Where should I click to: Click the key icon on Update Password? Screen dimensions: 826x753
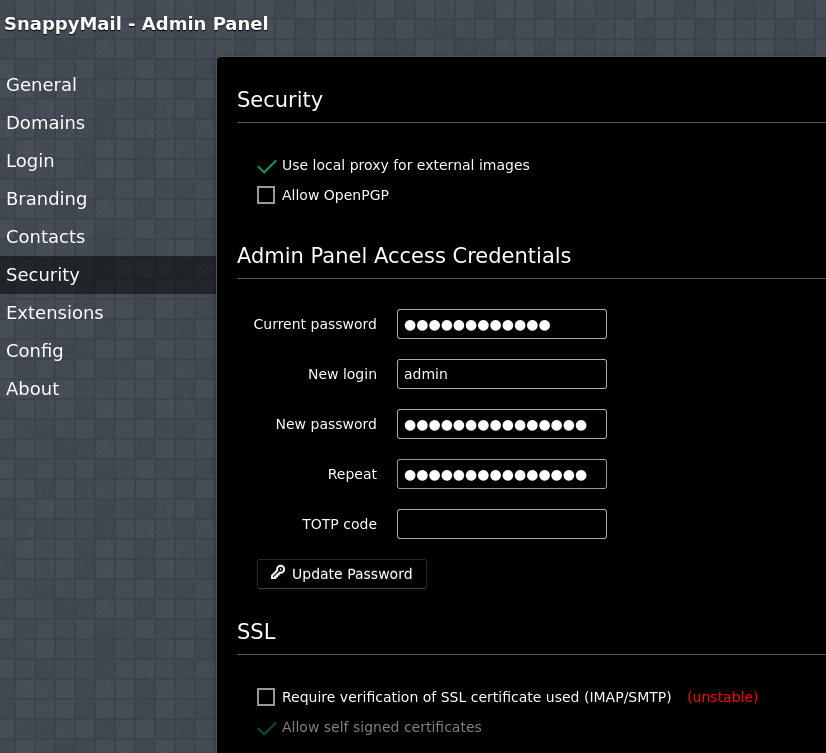277,573
